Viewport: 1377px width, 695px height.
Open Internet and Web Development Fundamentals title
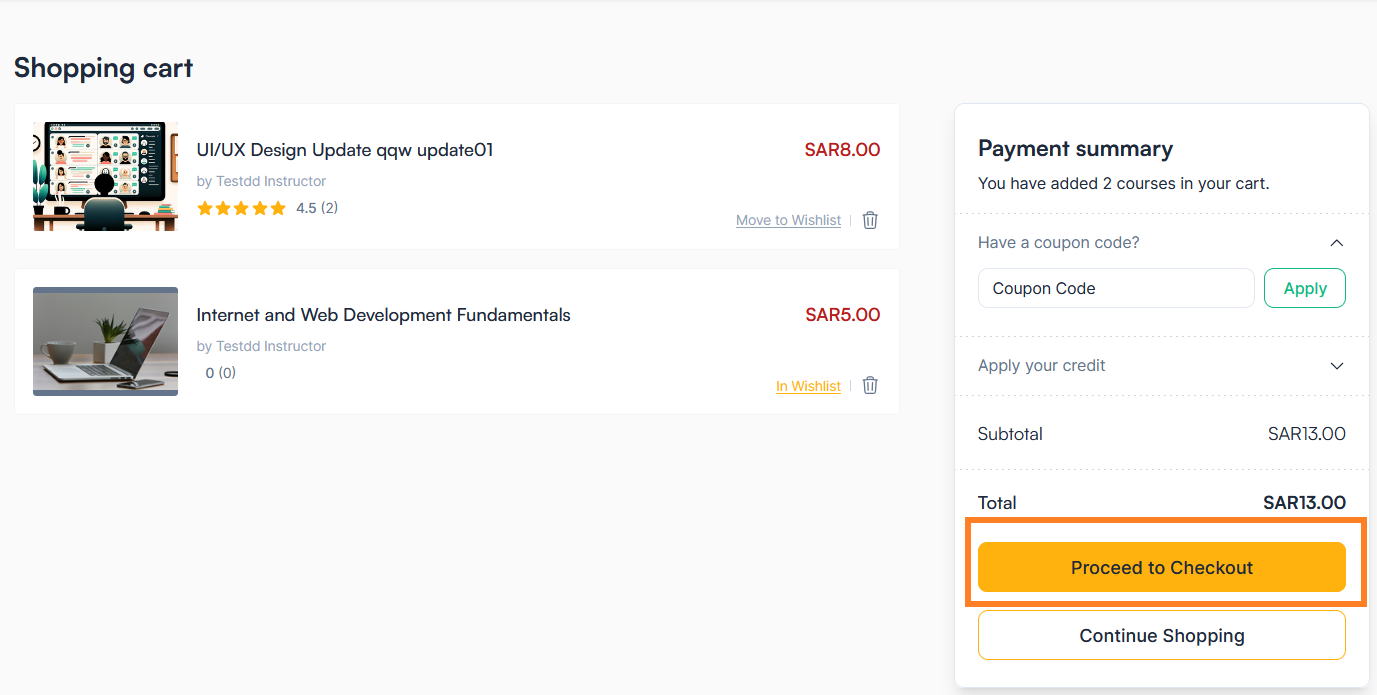383,315
